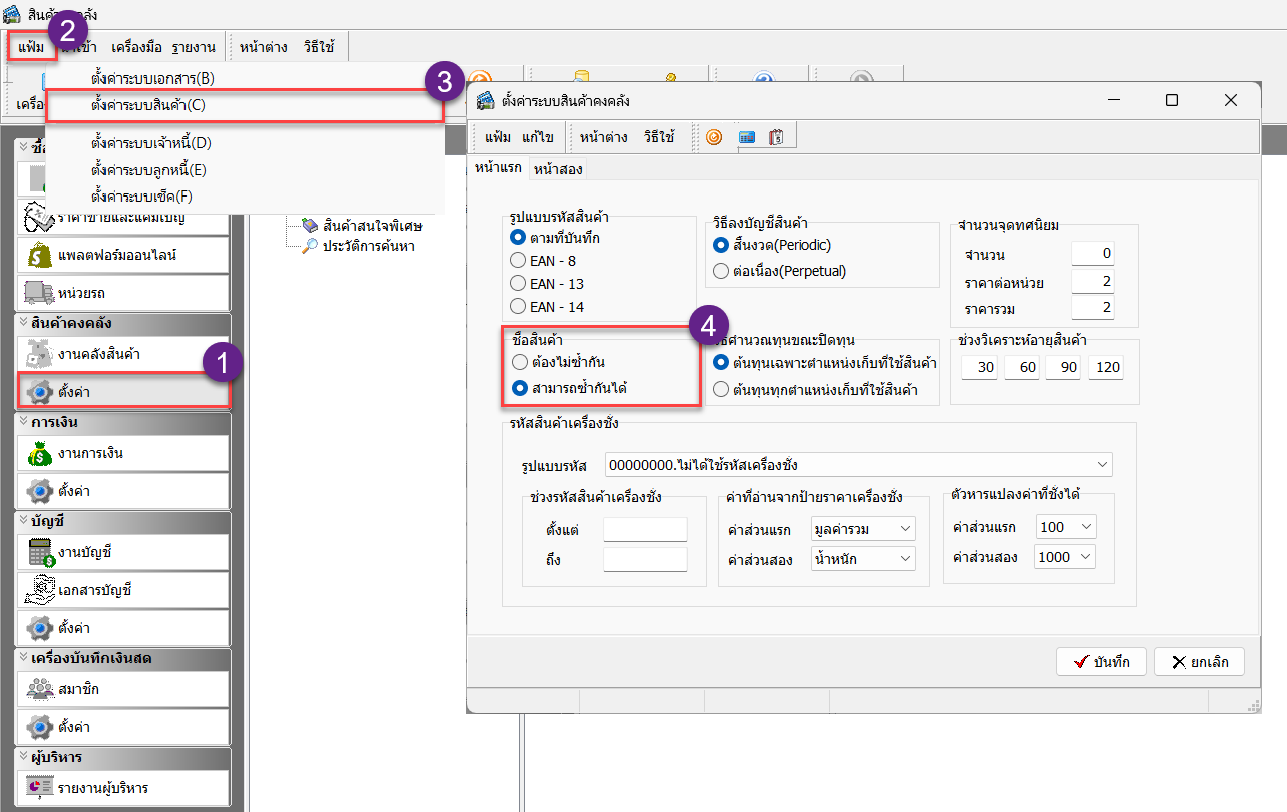
Task: Choose ต่อเนื่อง(Perpetual) inventory accounting method
Action: (721, 271)
